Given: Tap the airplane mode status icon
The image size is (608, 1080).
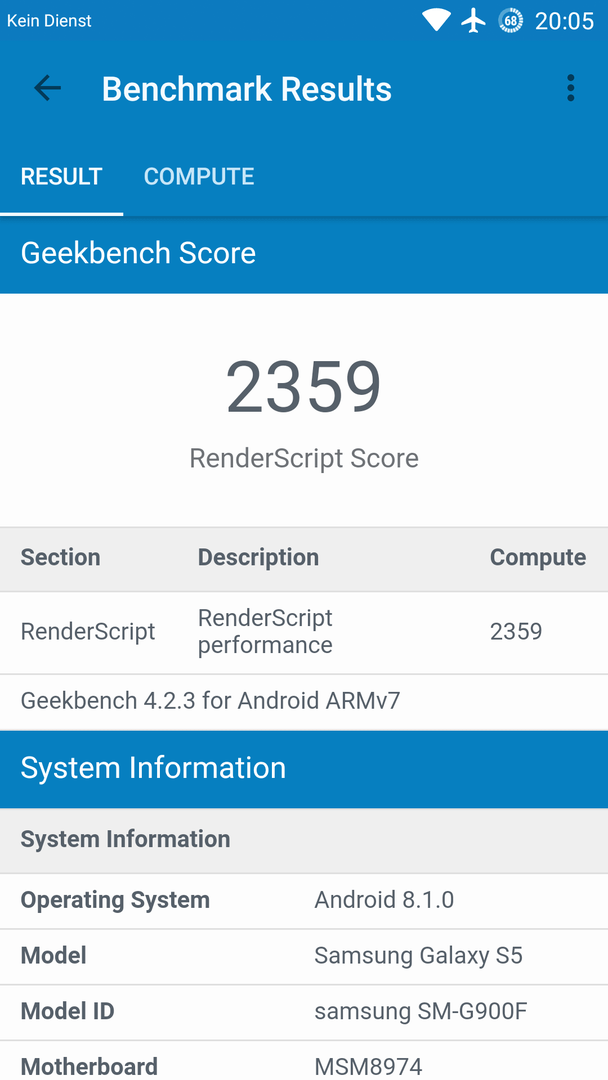Looking at the screenshot, I should click(474, 21).
